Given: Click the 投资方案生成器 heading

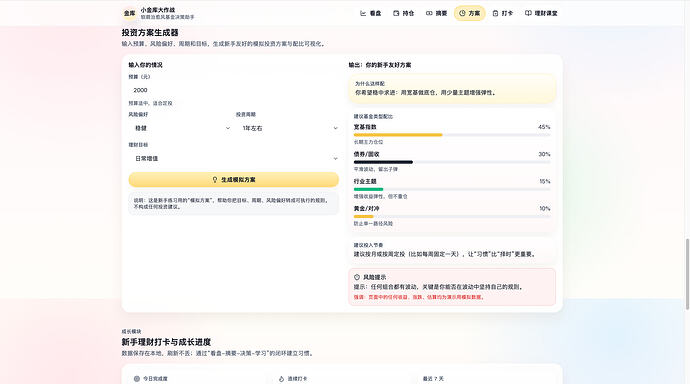Looking at the screenshot, I should (x=150, y=33).
